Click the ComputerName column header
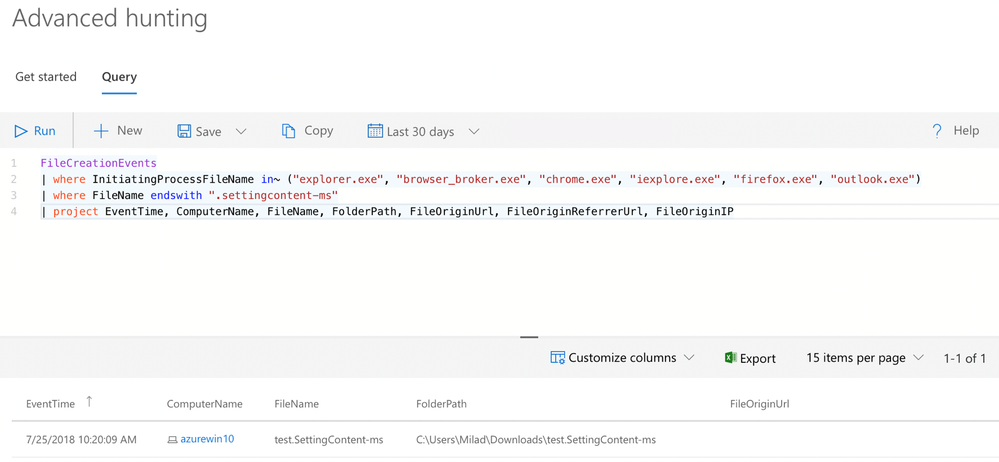The height and width of the screenshot is (462, 999). pyautogui.click(x=205, y=404)
